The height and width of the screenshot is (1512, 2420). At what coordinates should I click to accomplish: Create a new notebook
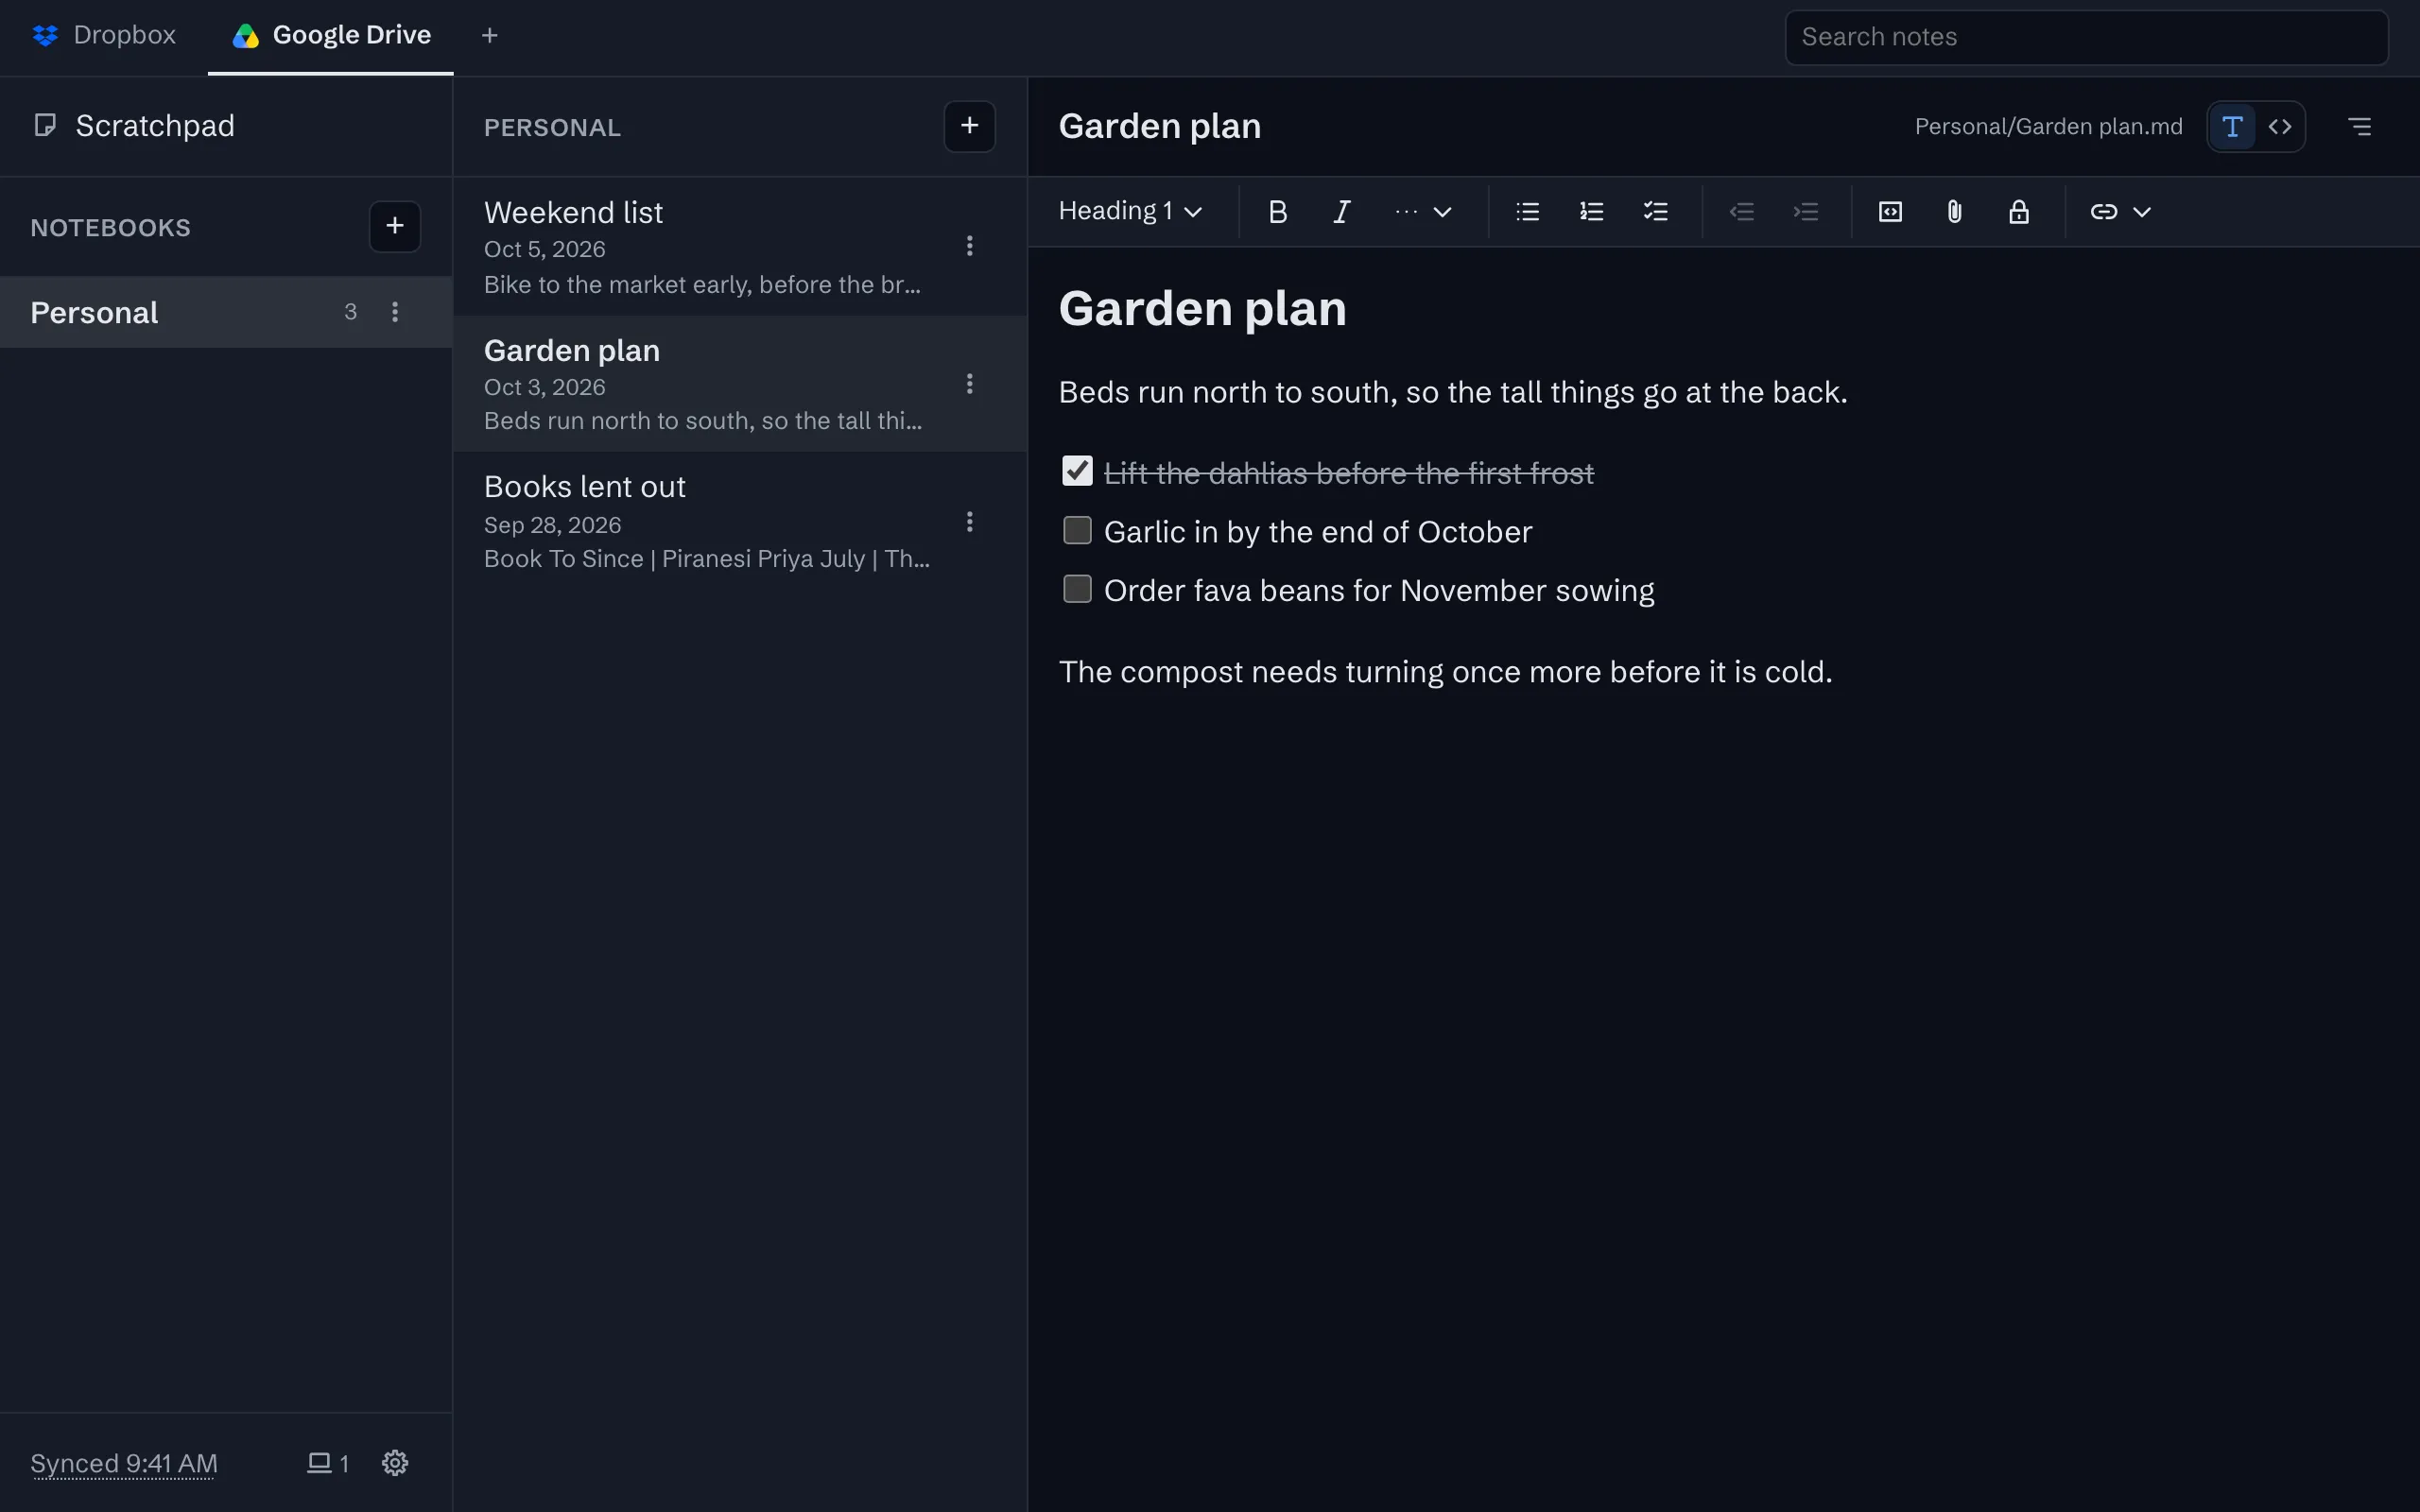coord(395,226)
